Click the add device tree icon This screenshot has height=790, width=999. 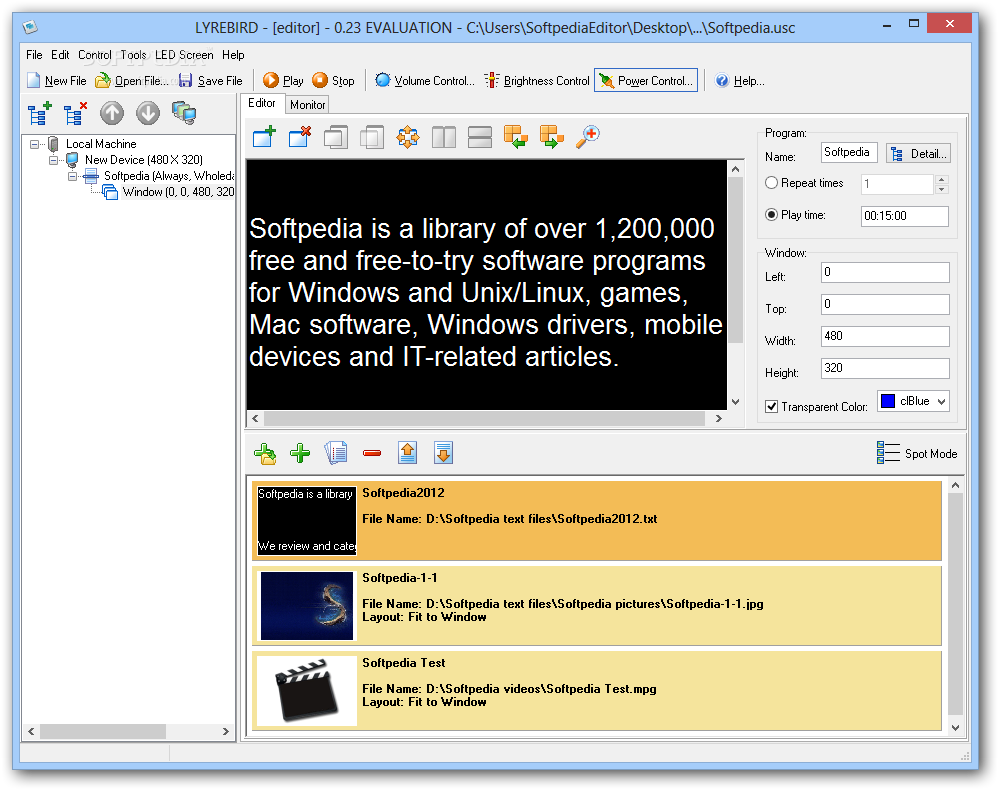40,113
